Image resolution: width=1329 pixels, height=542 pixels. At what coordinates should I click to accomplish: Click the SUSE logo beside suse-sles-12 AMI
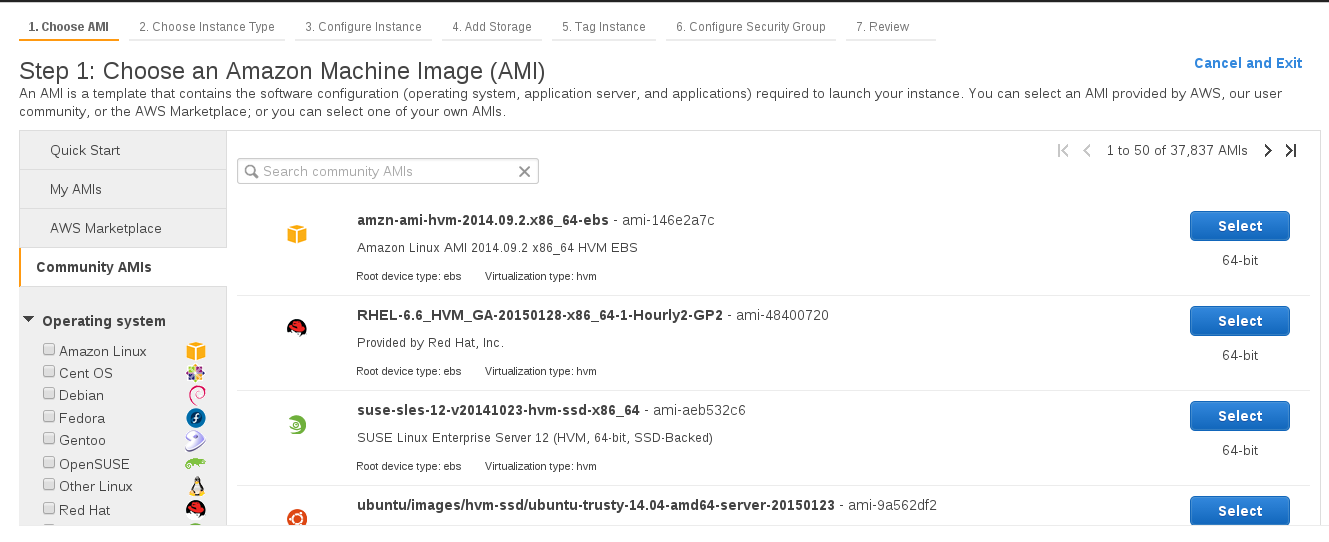(296, 425)
